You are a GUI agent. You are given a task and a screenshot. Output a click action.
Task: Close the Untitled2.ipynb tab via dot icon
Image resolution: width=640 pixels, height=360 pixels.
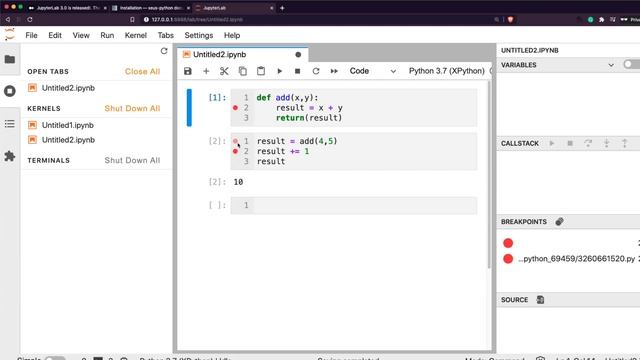pos(298,55)
